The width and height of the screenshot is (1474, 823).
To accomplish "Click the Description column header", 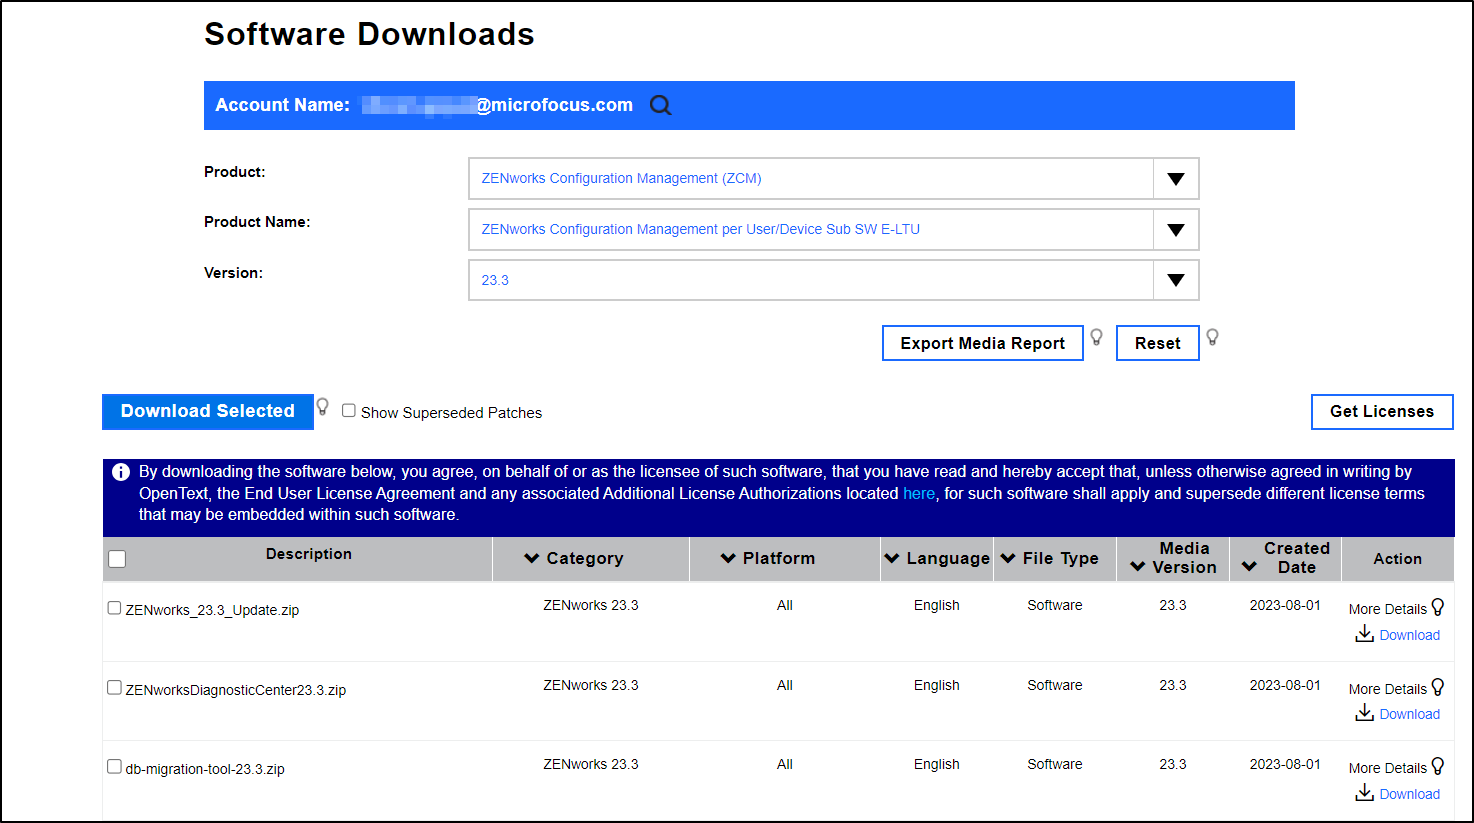I will (309, 554).
